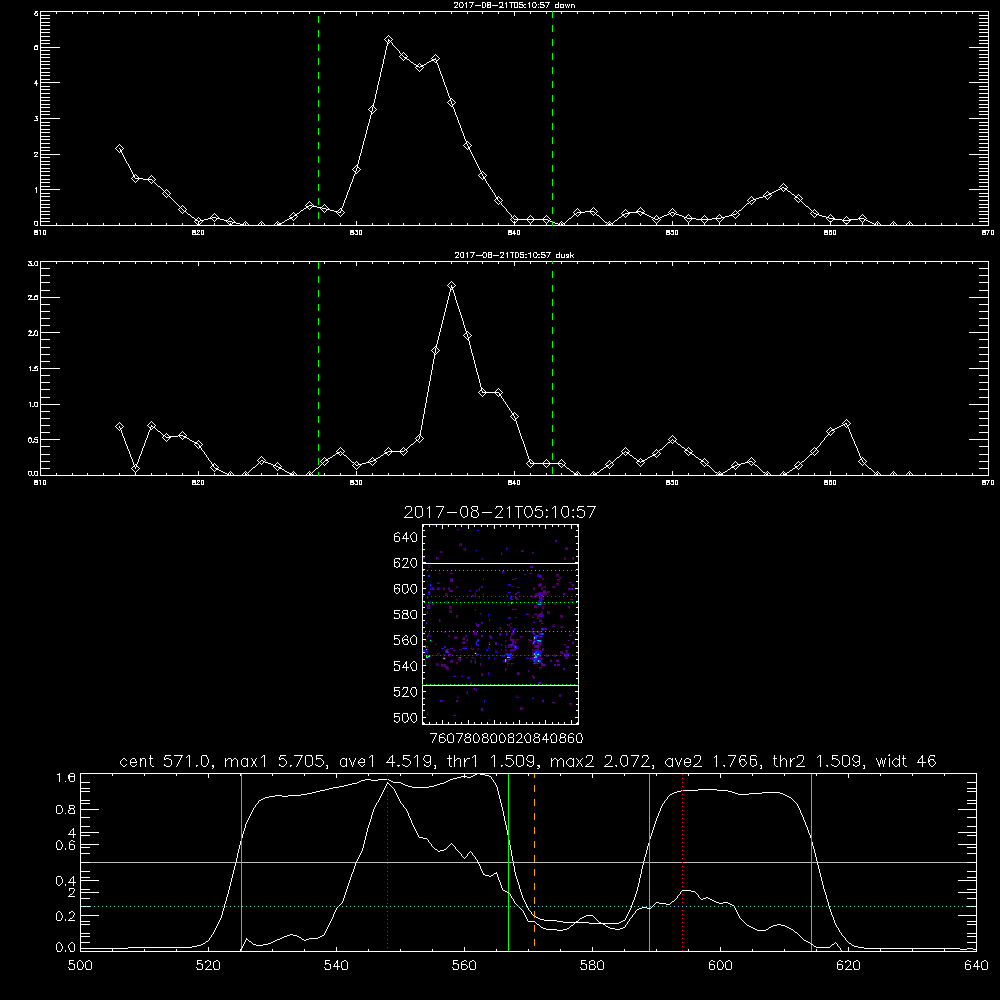Select the peak diamond data point in dusk plot
The width and height of the screenshot is (1000, 1000).
[452, 286]
